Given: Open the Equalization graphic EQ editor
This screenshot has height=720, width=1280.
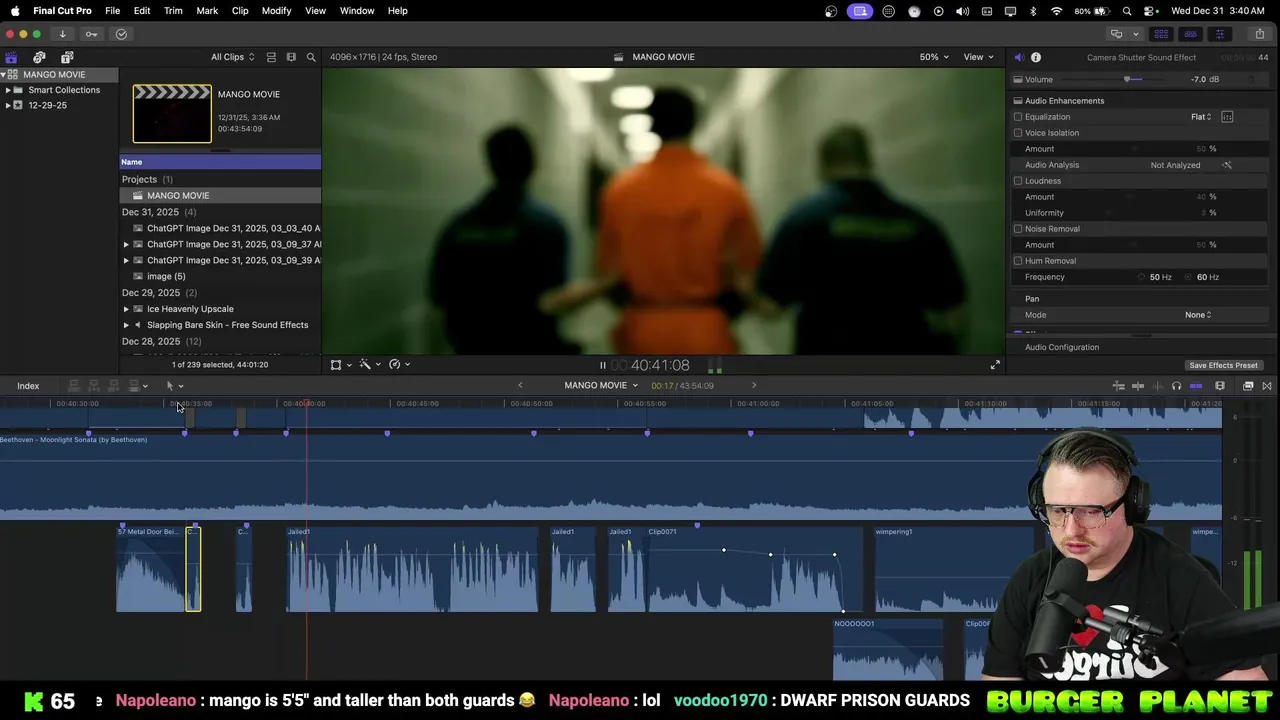Looking at the screenshot, I should click(1227, 117).
